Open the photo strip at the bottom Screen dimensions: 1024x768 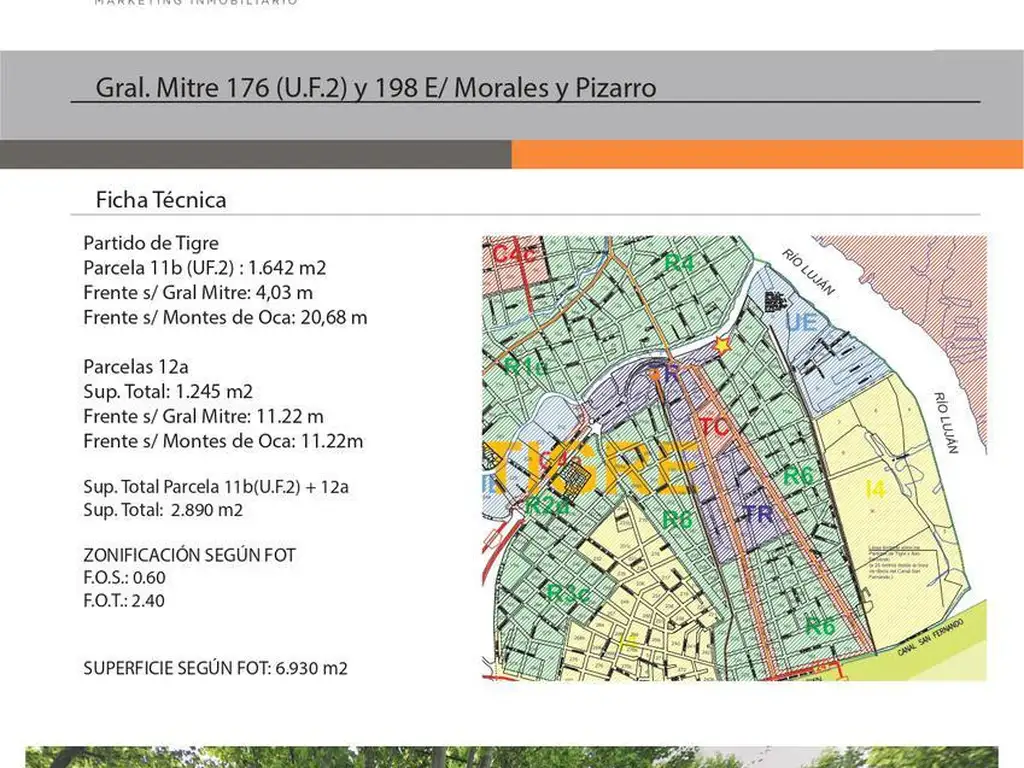(511, 757)
